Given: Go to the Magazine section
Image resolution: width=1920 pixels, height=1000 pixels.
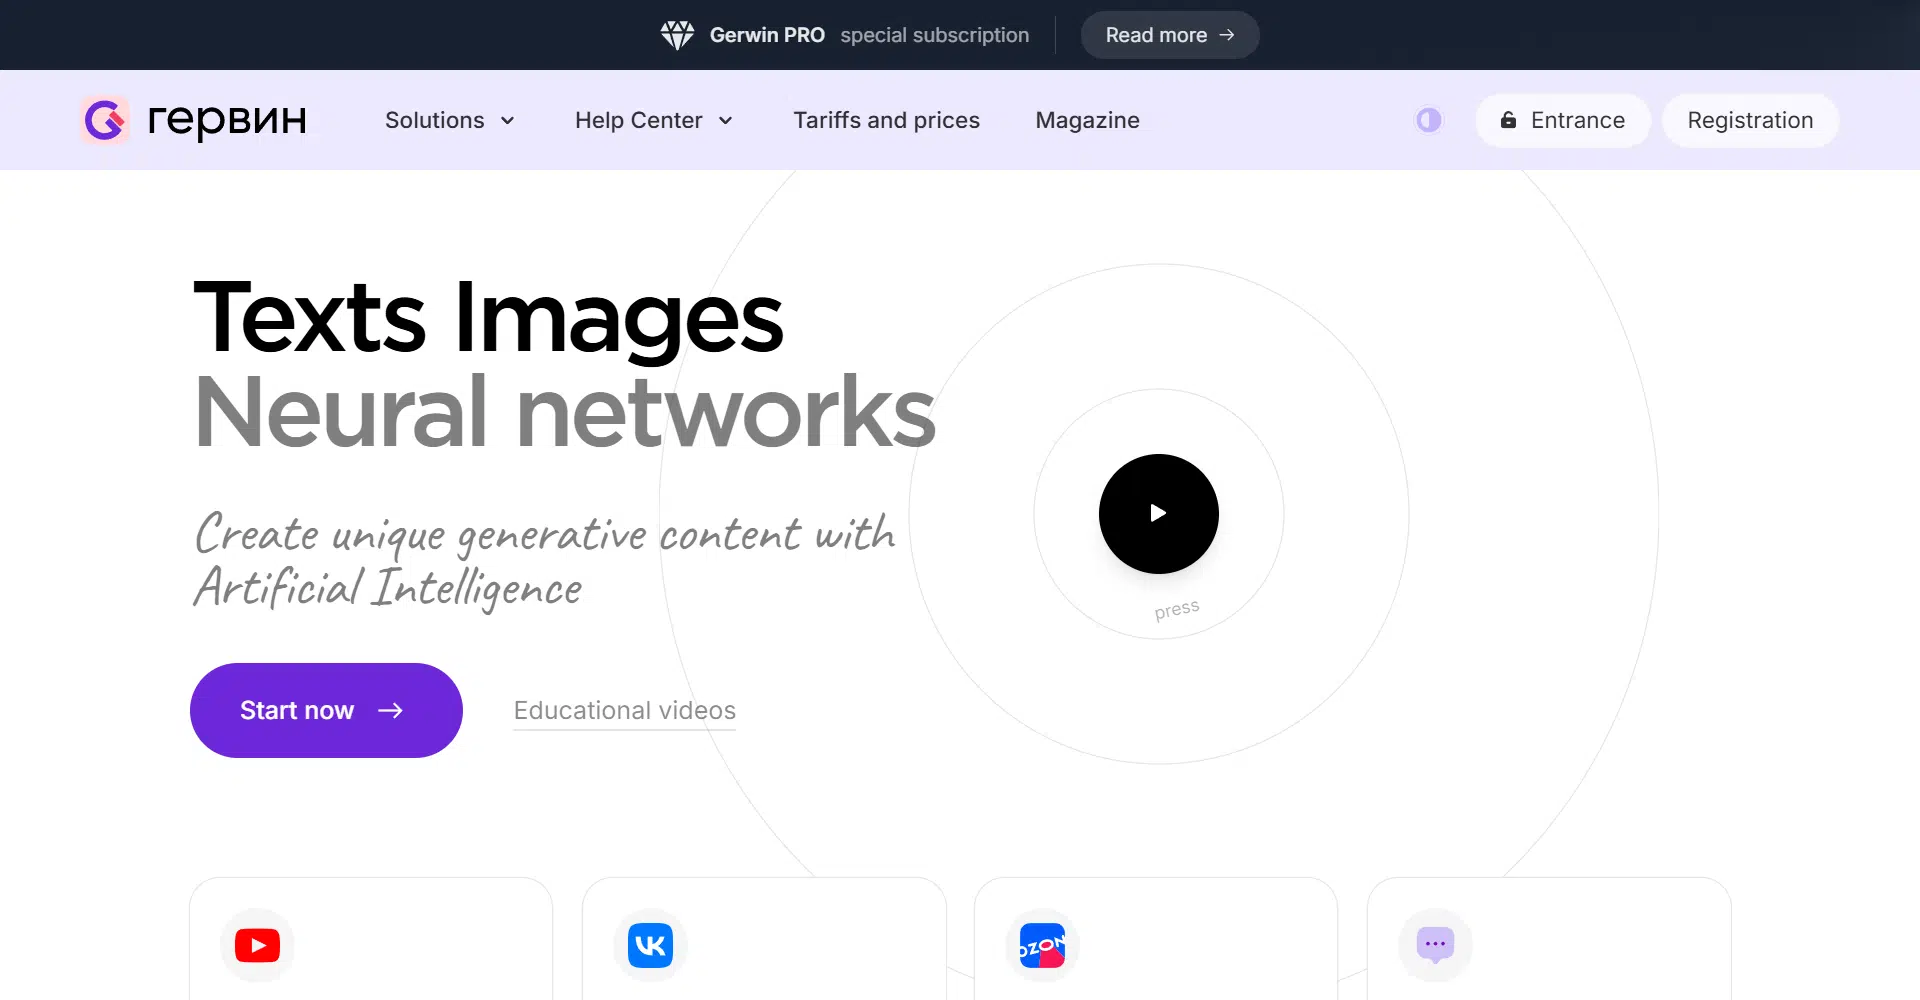Looking at the screenshot, I should (x=1087, y=120).
